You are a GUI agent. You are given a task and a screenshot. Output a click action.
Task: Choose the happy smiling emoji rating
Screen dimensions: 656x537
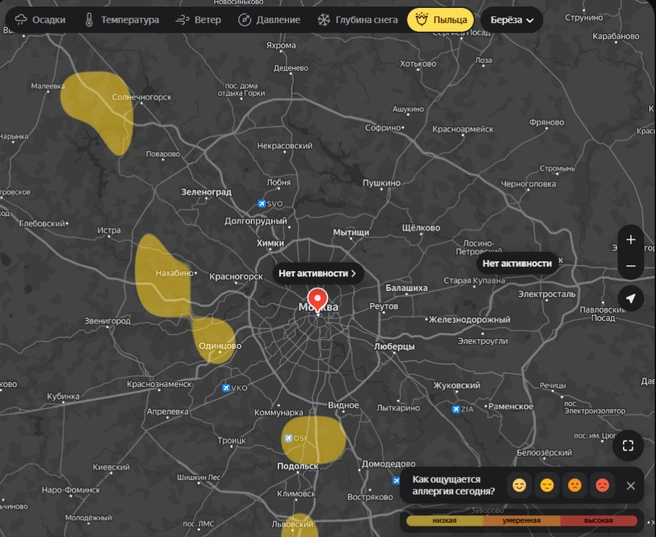coord(519,486)
